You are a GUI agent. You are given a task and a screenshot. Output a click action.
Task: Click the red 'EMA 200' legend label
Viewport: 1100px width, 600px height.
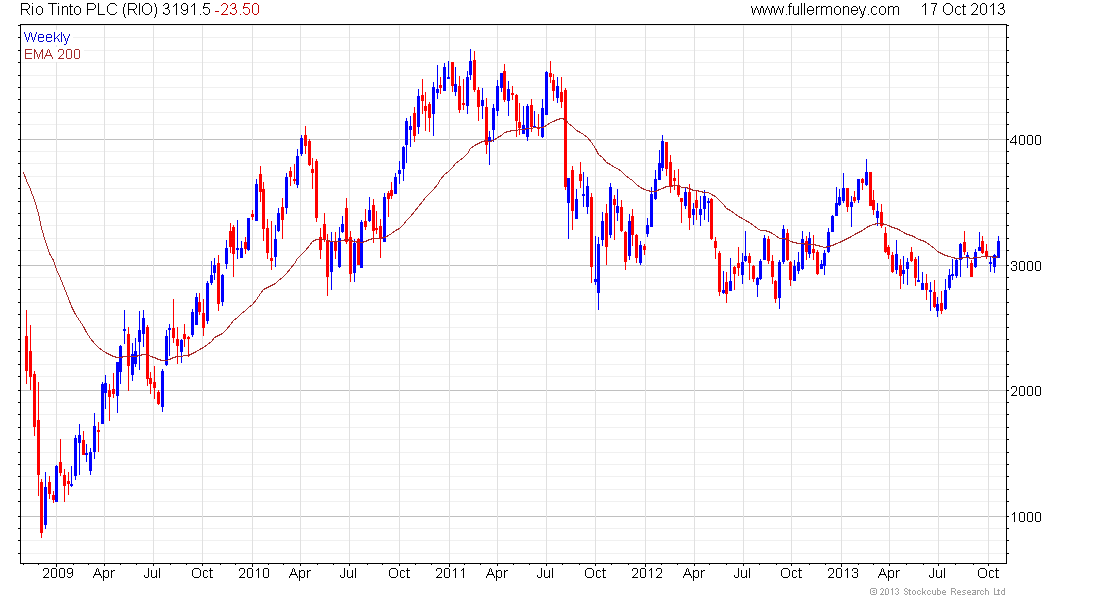pyautogui.click(x=52, y=54)
